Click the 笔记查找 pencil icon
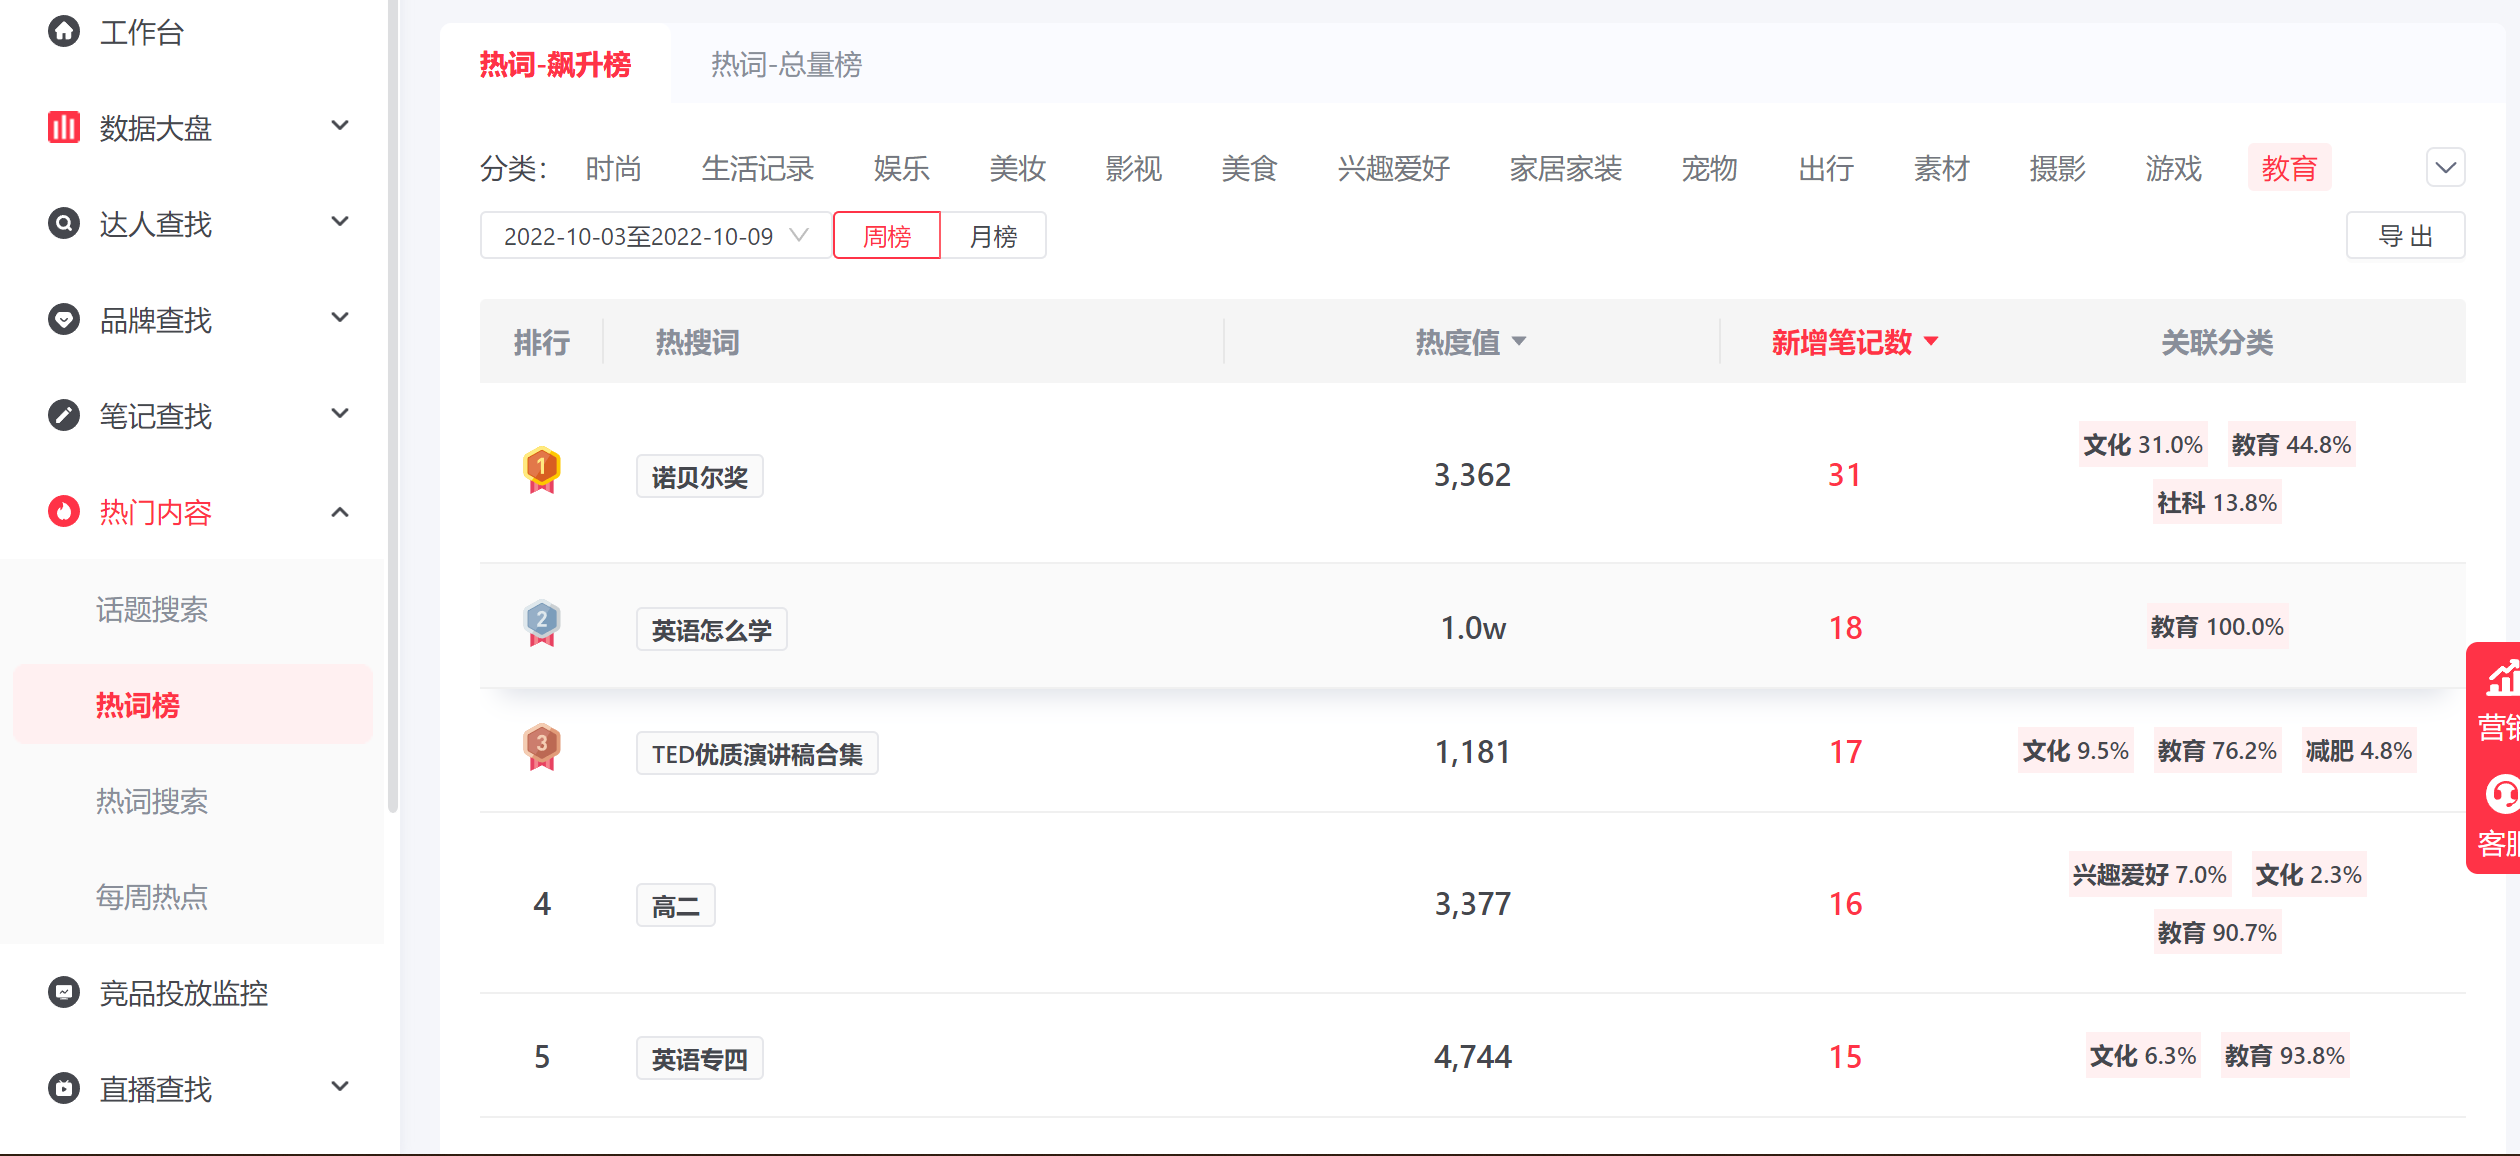 pyautogui.click(x=64, y=415)
